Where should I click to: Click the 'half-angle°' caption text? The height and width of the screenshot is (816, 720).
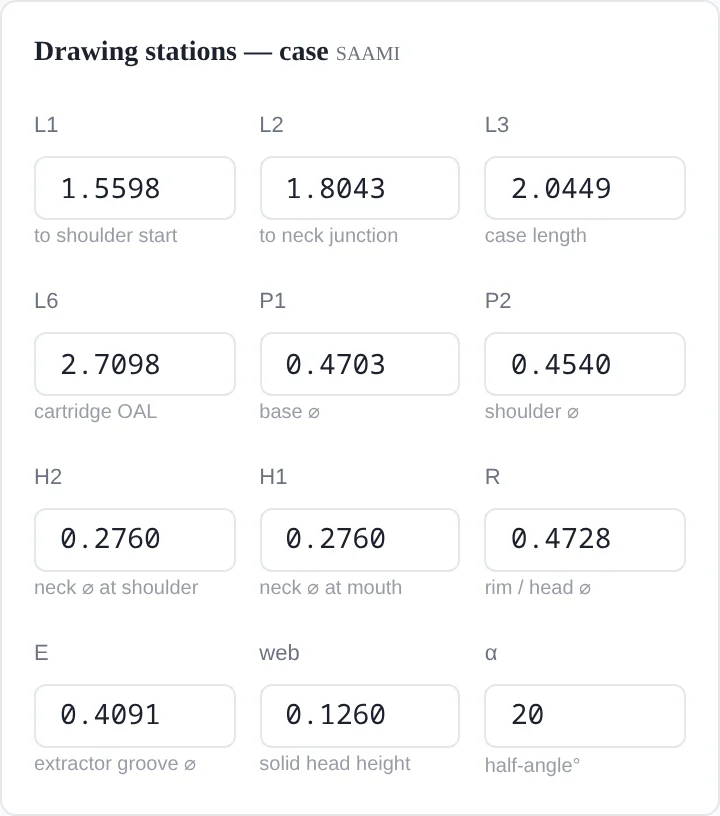(x=532, y=766)
